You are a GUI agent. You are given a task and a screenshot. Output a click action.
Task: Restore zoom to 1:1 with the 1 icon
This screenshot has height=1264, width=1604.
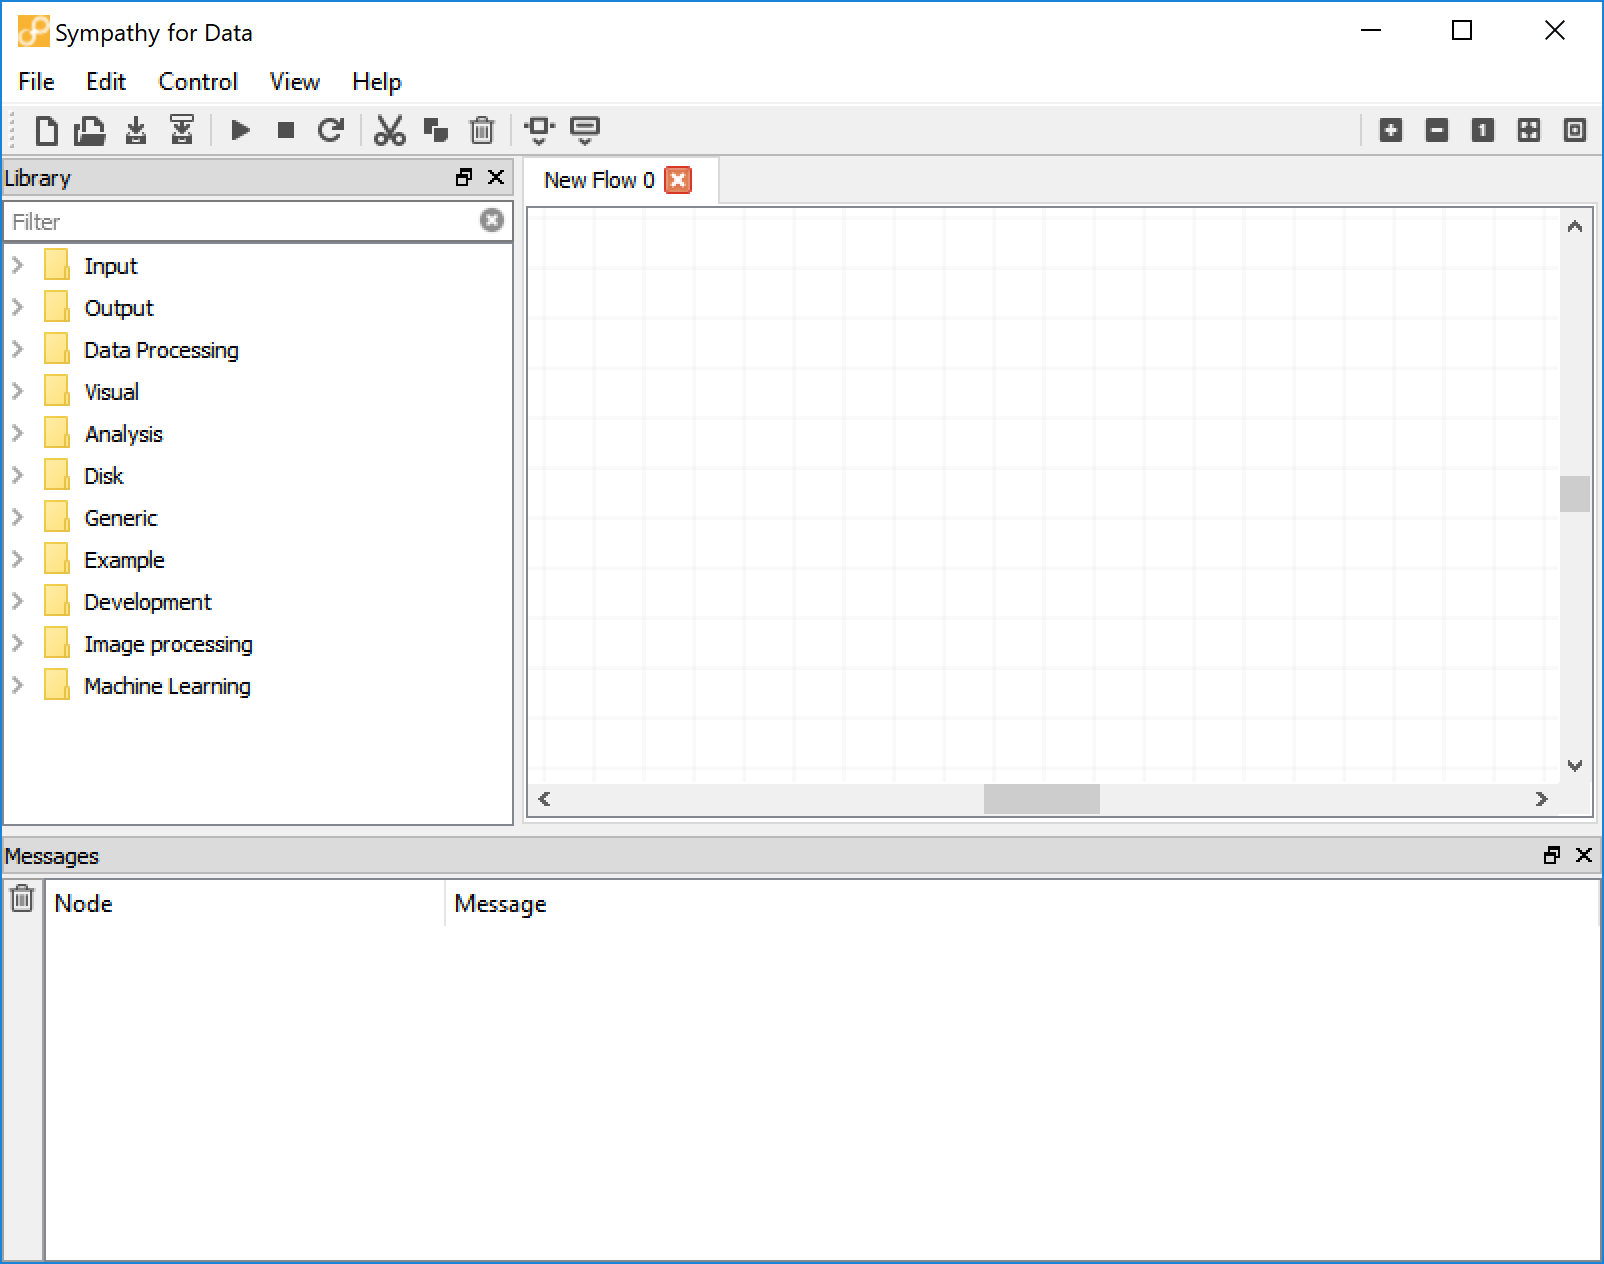point(1483,130)
